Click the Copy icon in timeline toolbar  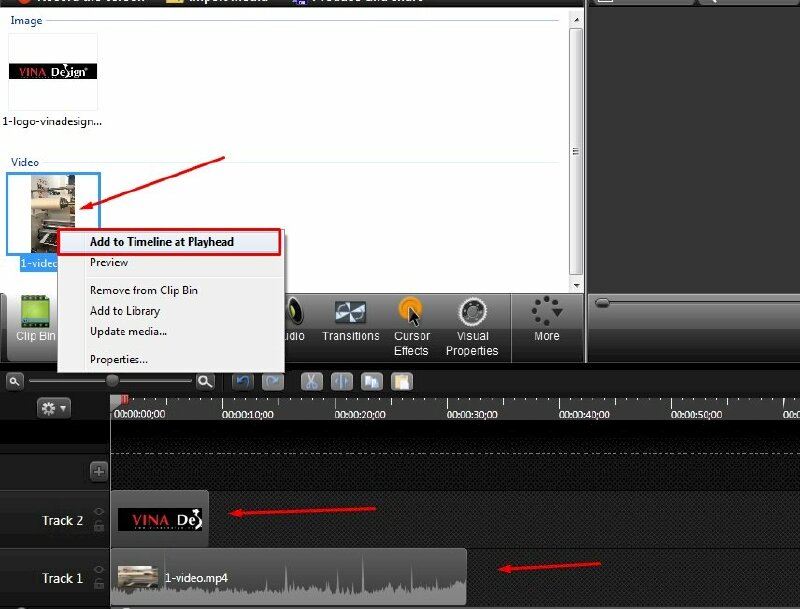pos(371,381)
